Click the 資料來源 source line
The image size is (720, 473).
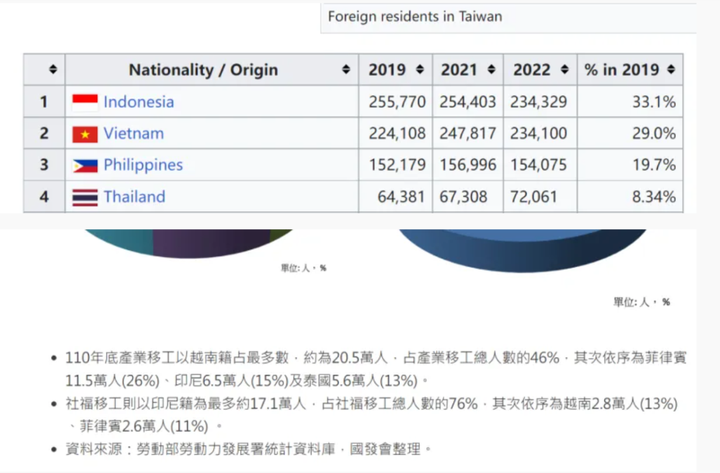tap(248, 449)
